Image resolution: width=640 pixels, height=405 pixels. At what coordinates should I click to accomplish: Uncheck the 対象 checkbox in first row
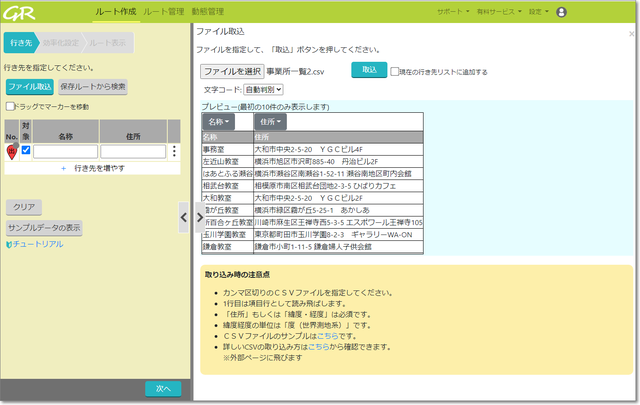(26, 151)
